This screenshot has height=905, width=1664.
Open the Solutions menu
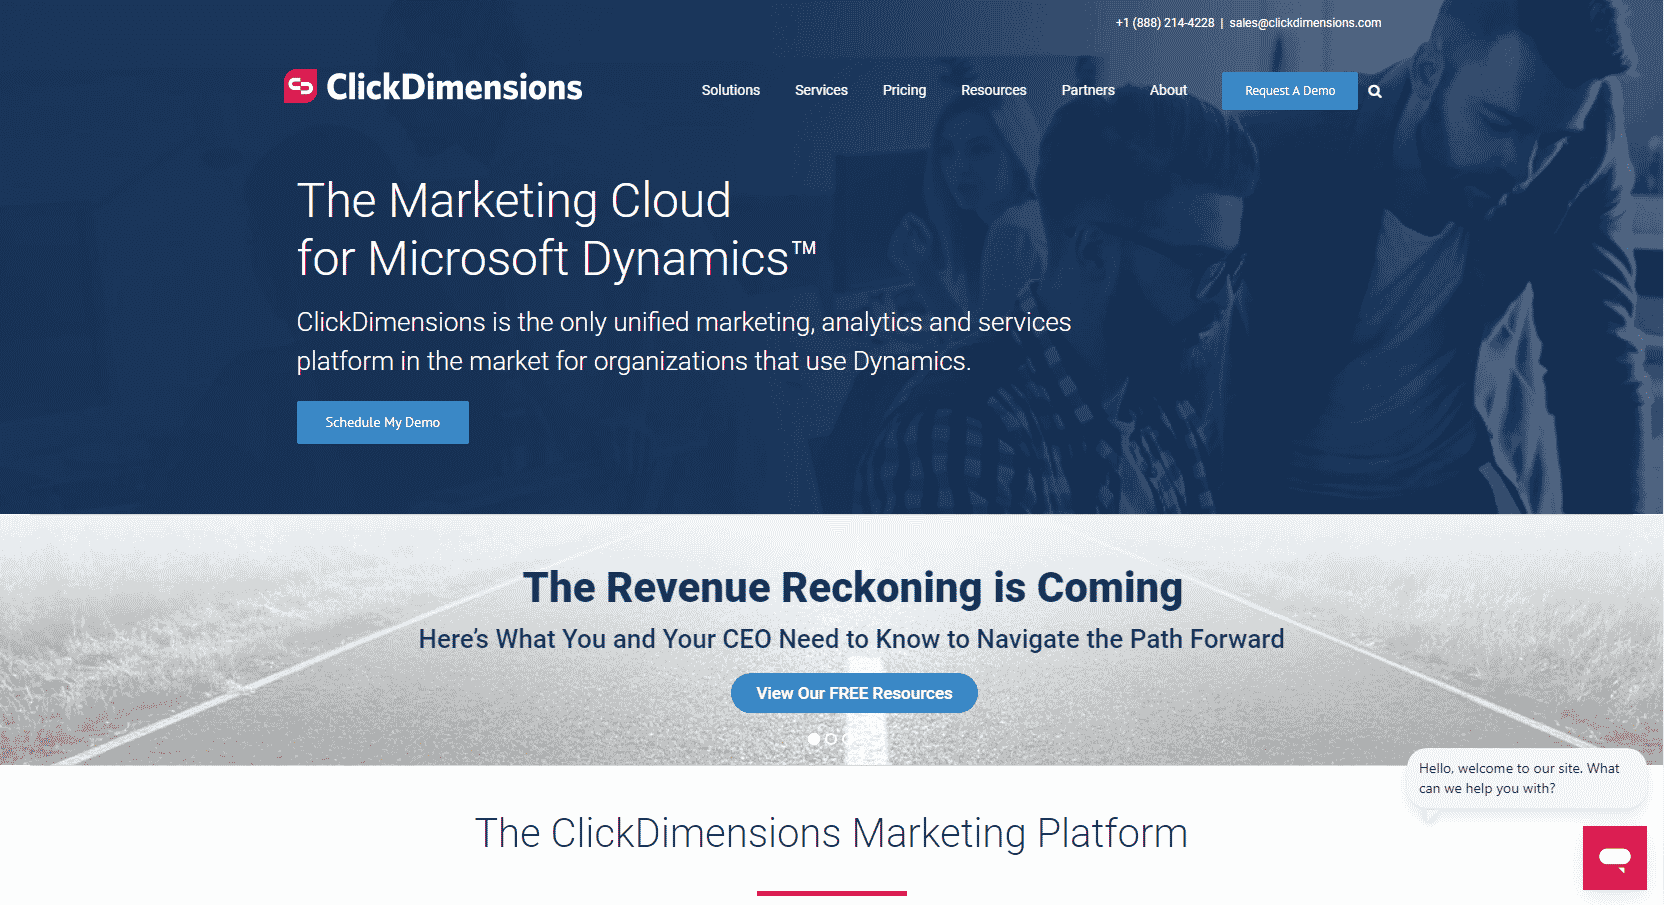tap(731, 90)
